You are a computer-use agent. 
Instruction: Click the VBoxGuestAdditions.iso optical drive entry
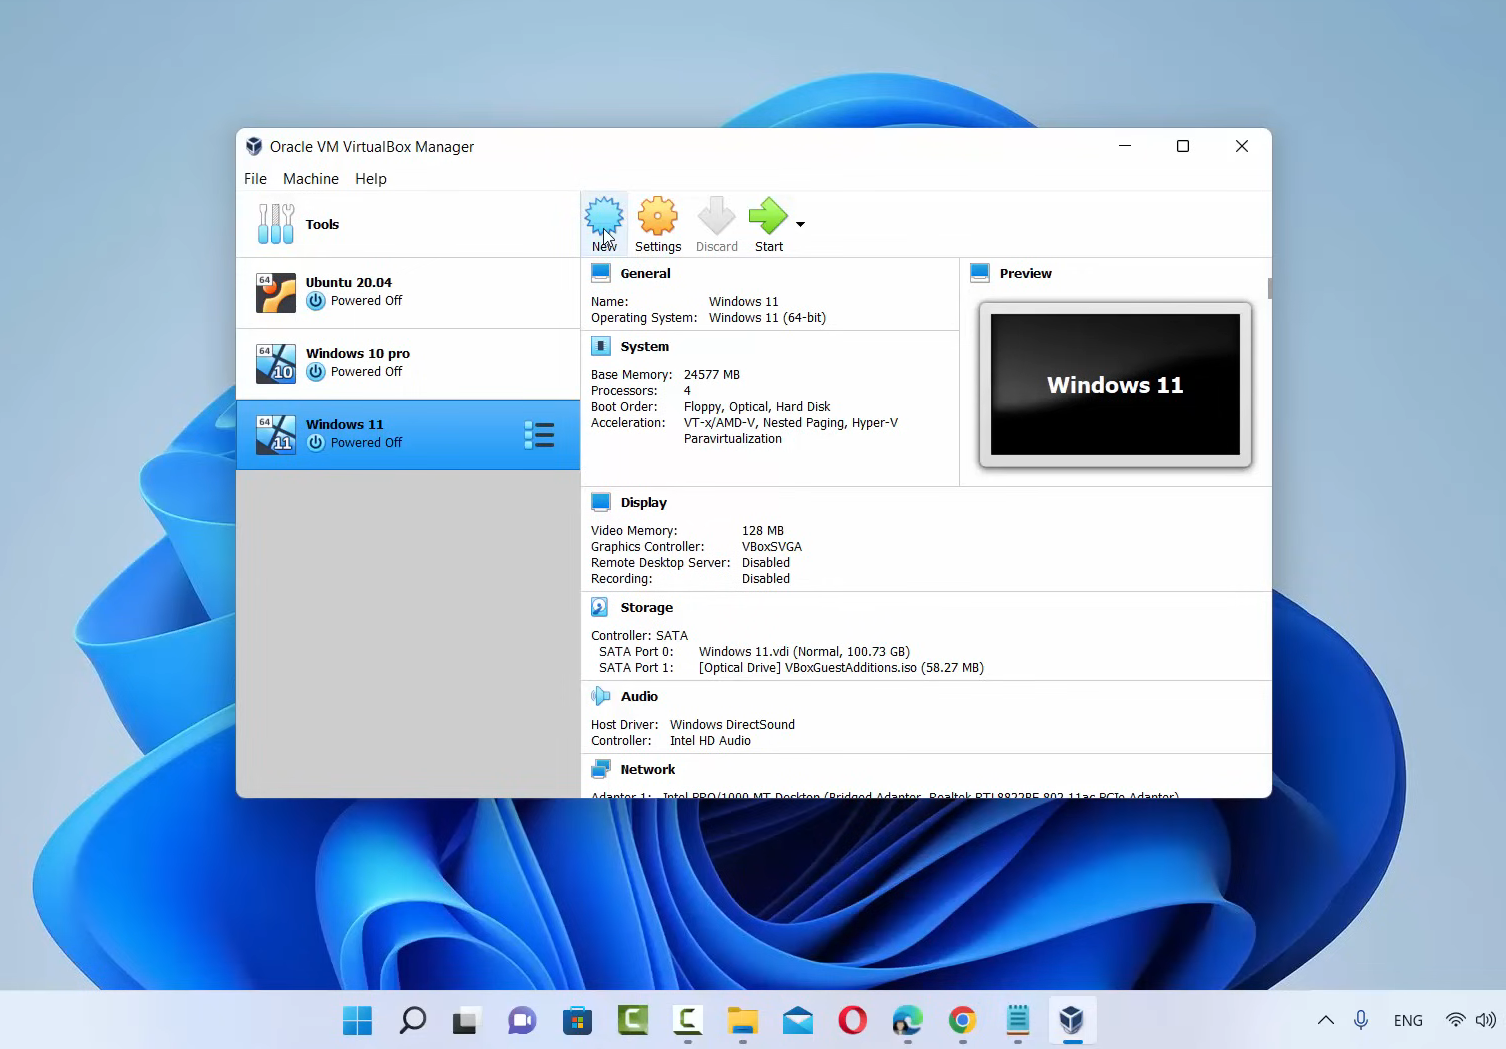[x=841, y=667]
